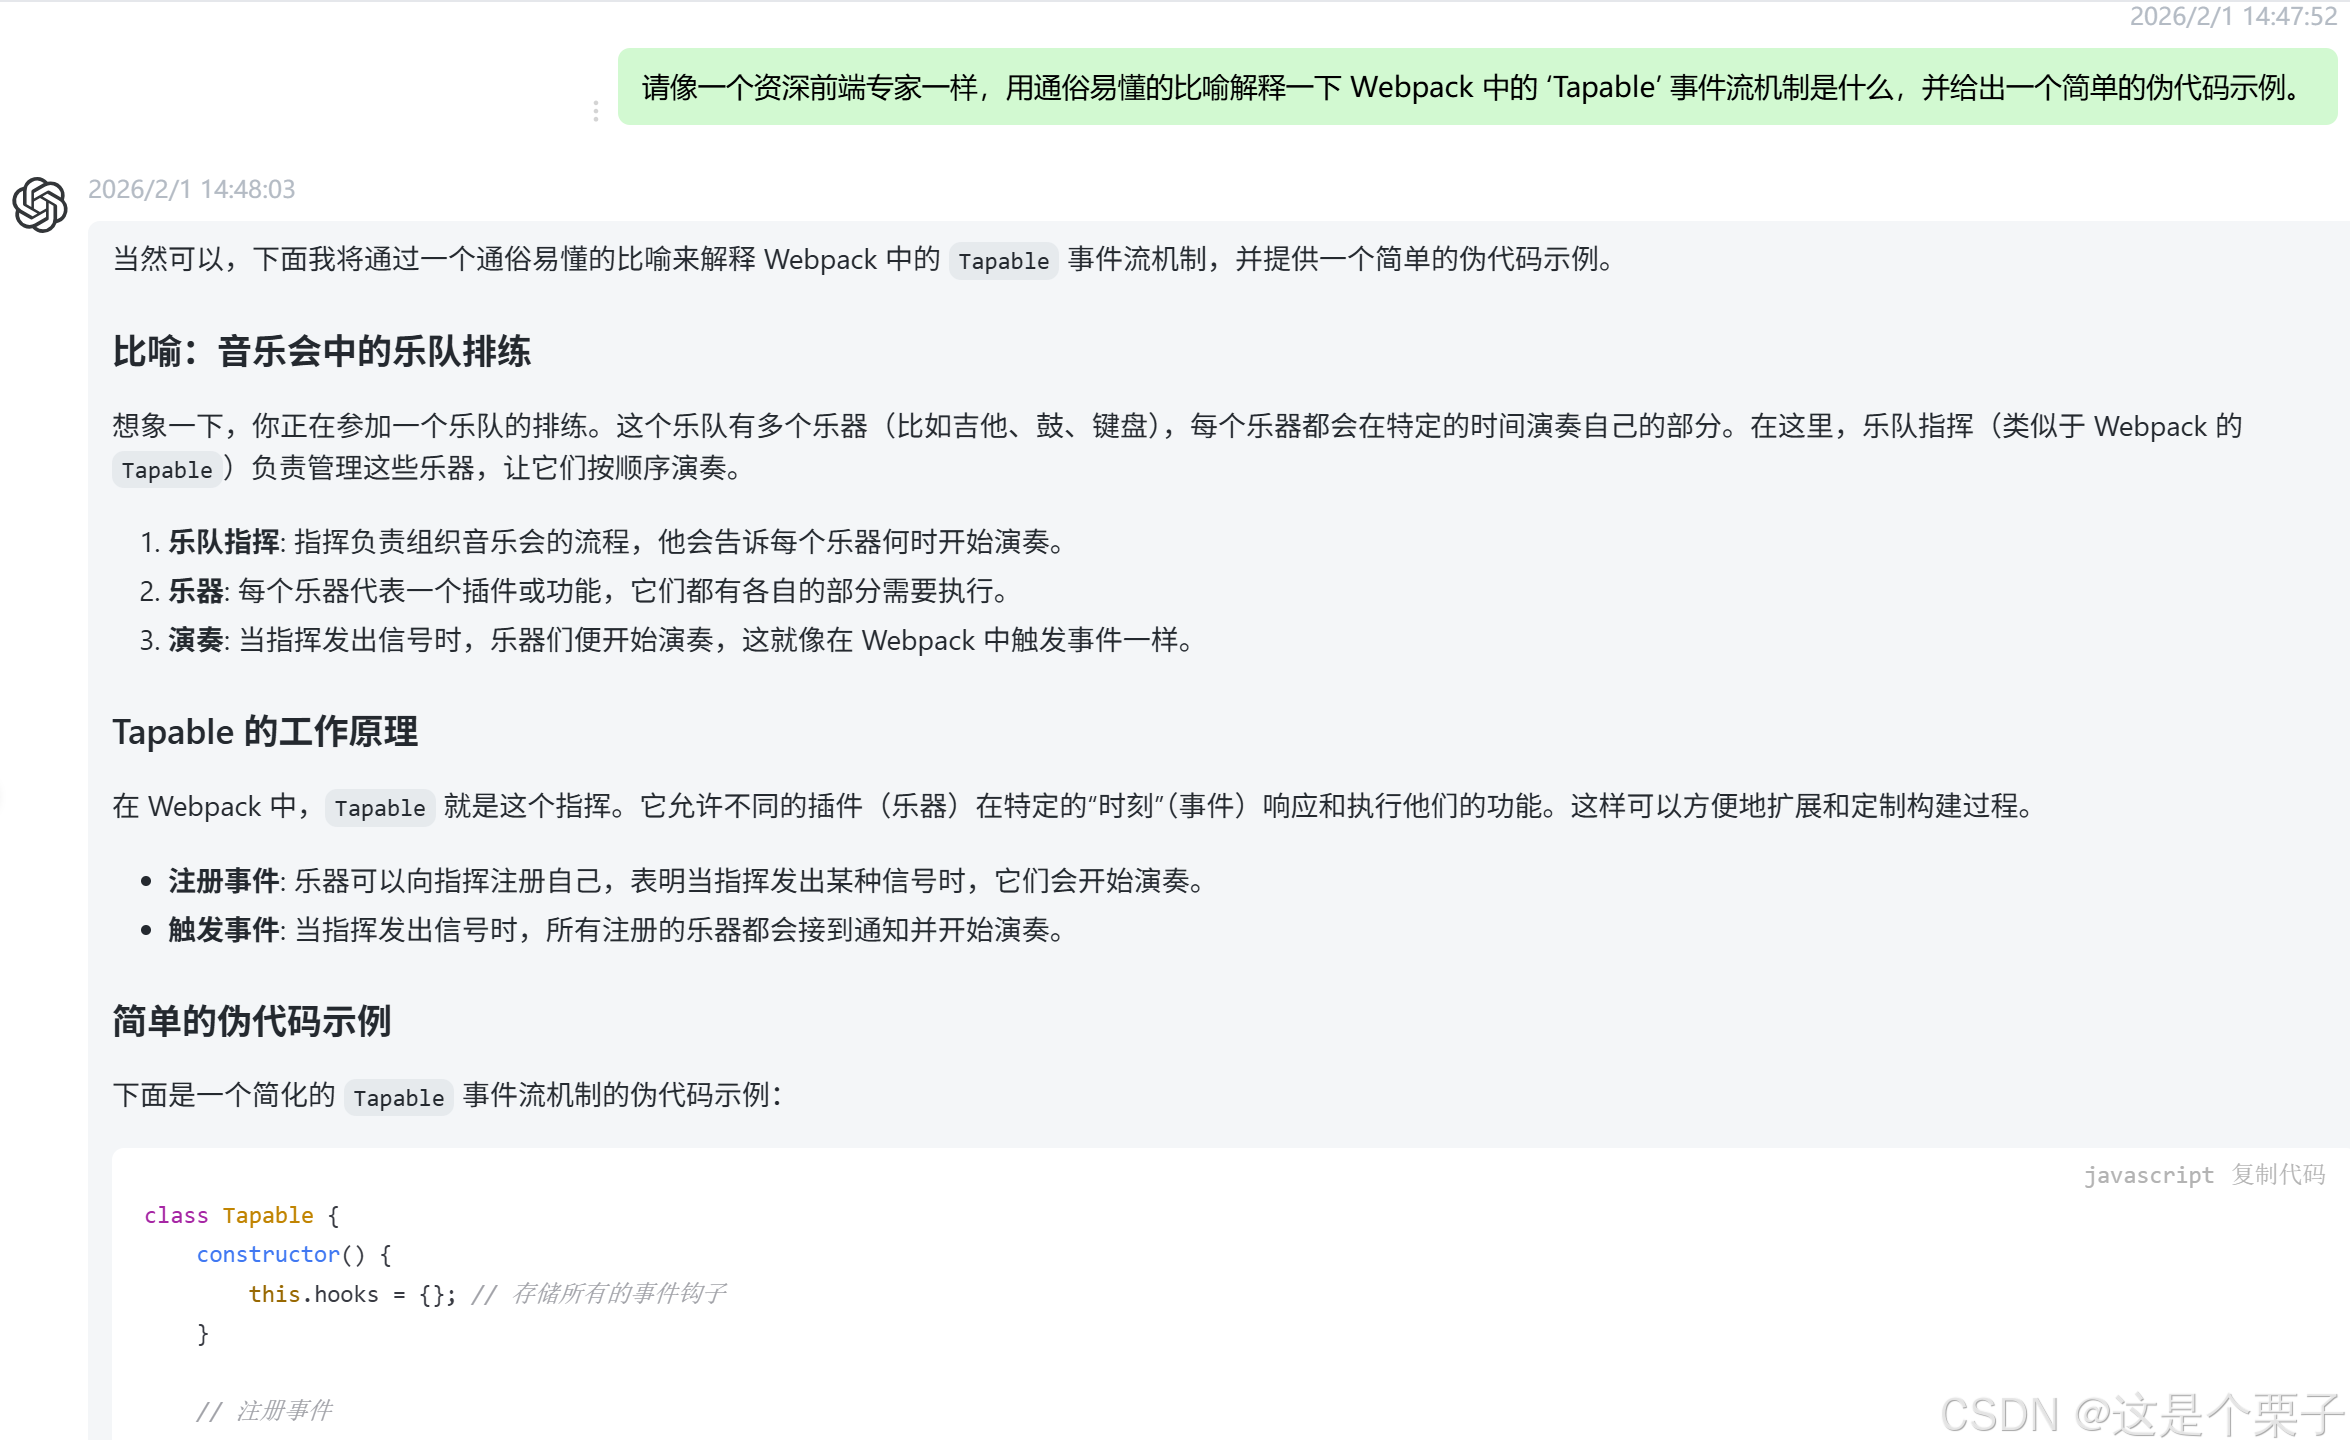This screenshot has height=1454, width=2350.
Task: Click the class Tapable code line
Action: [x=241, y=1215]
